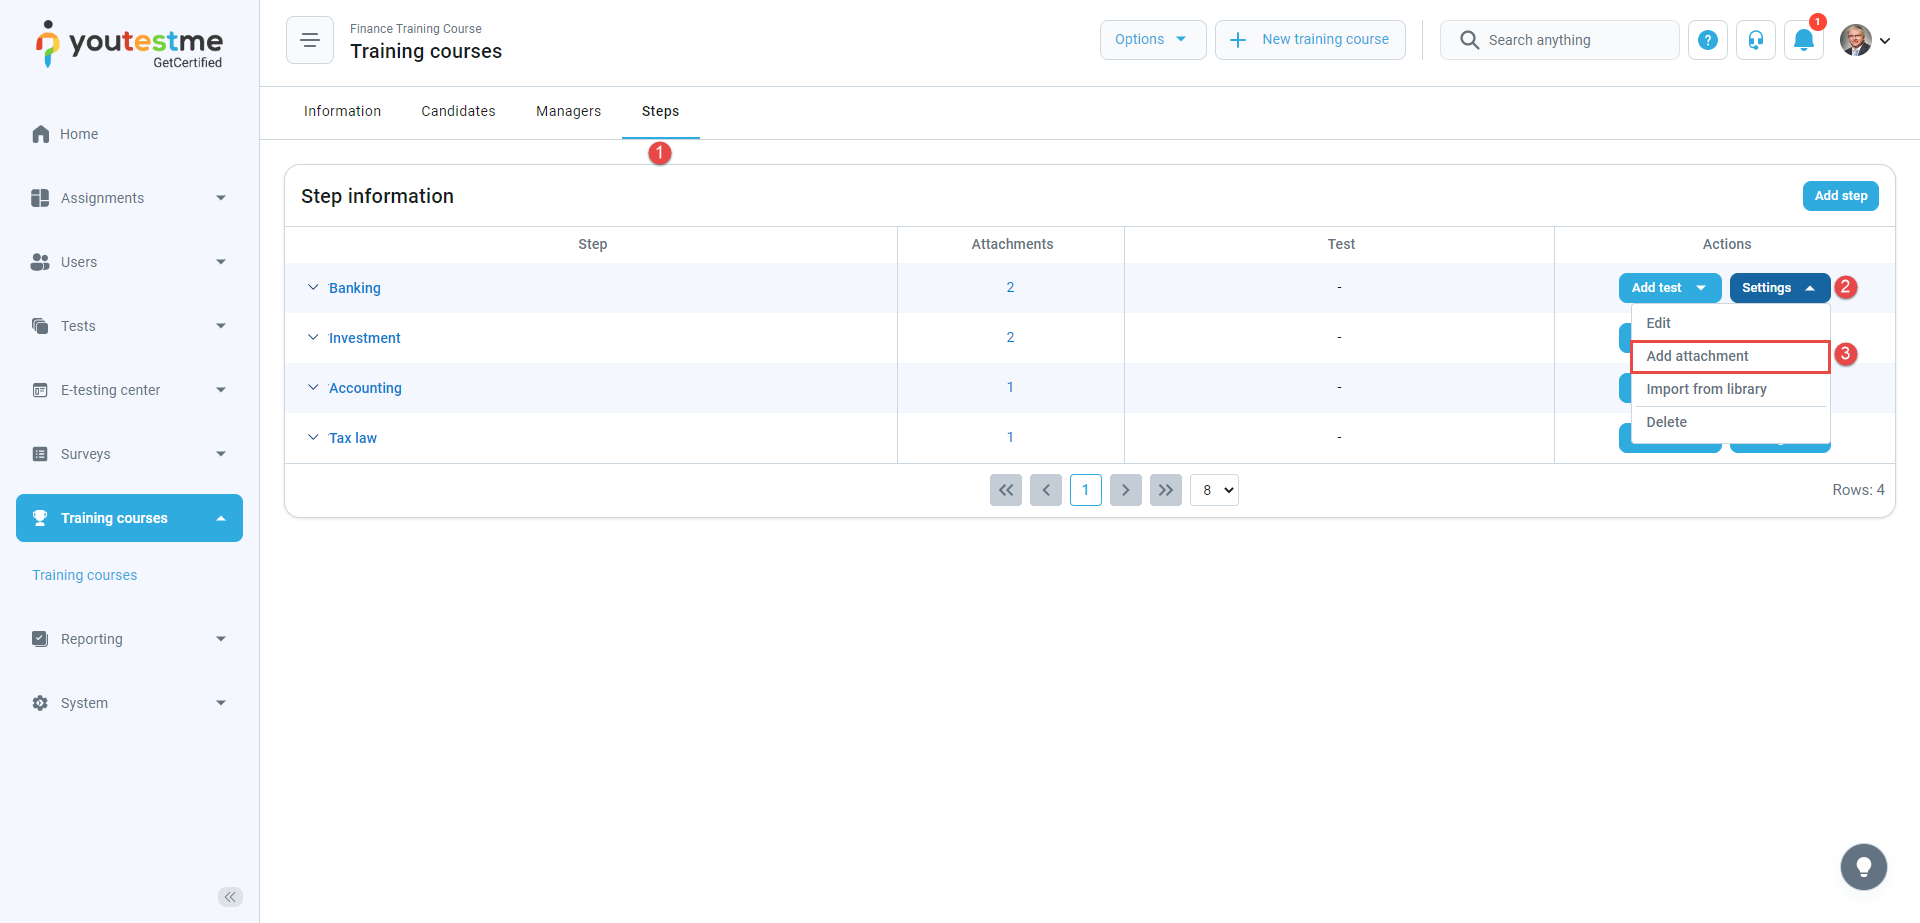
Task: Go to the last page of the table
Action: (1165, 490)
